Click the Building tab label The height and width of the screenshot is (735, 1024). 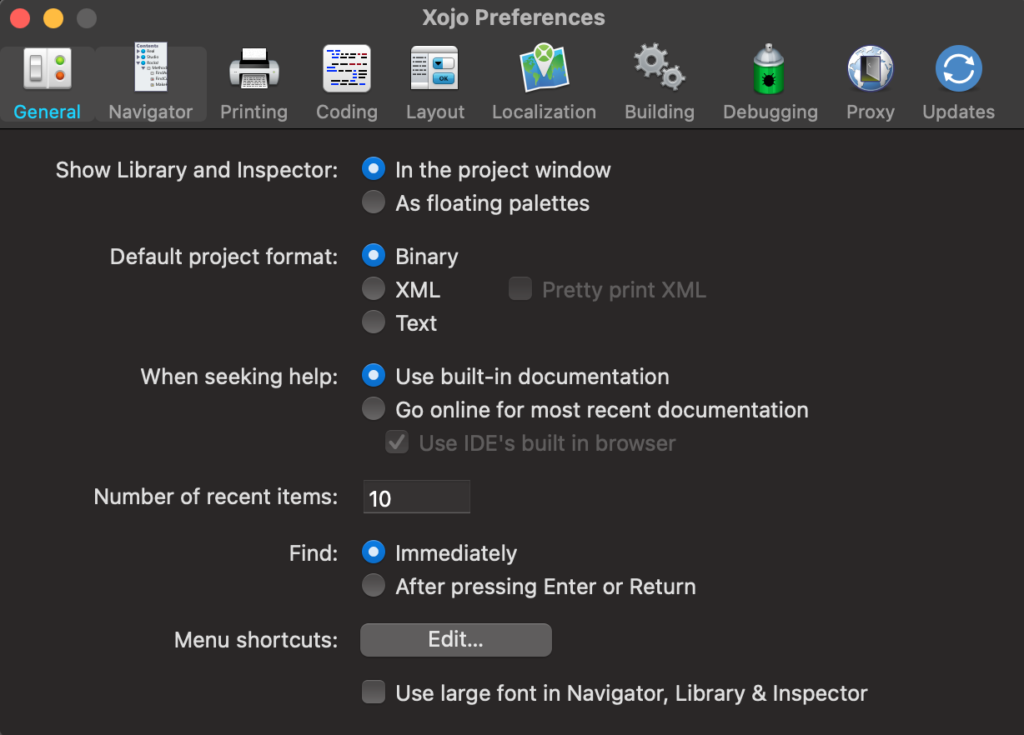(660, 112)
